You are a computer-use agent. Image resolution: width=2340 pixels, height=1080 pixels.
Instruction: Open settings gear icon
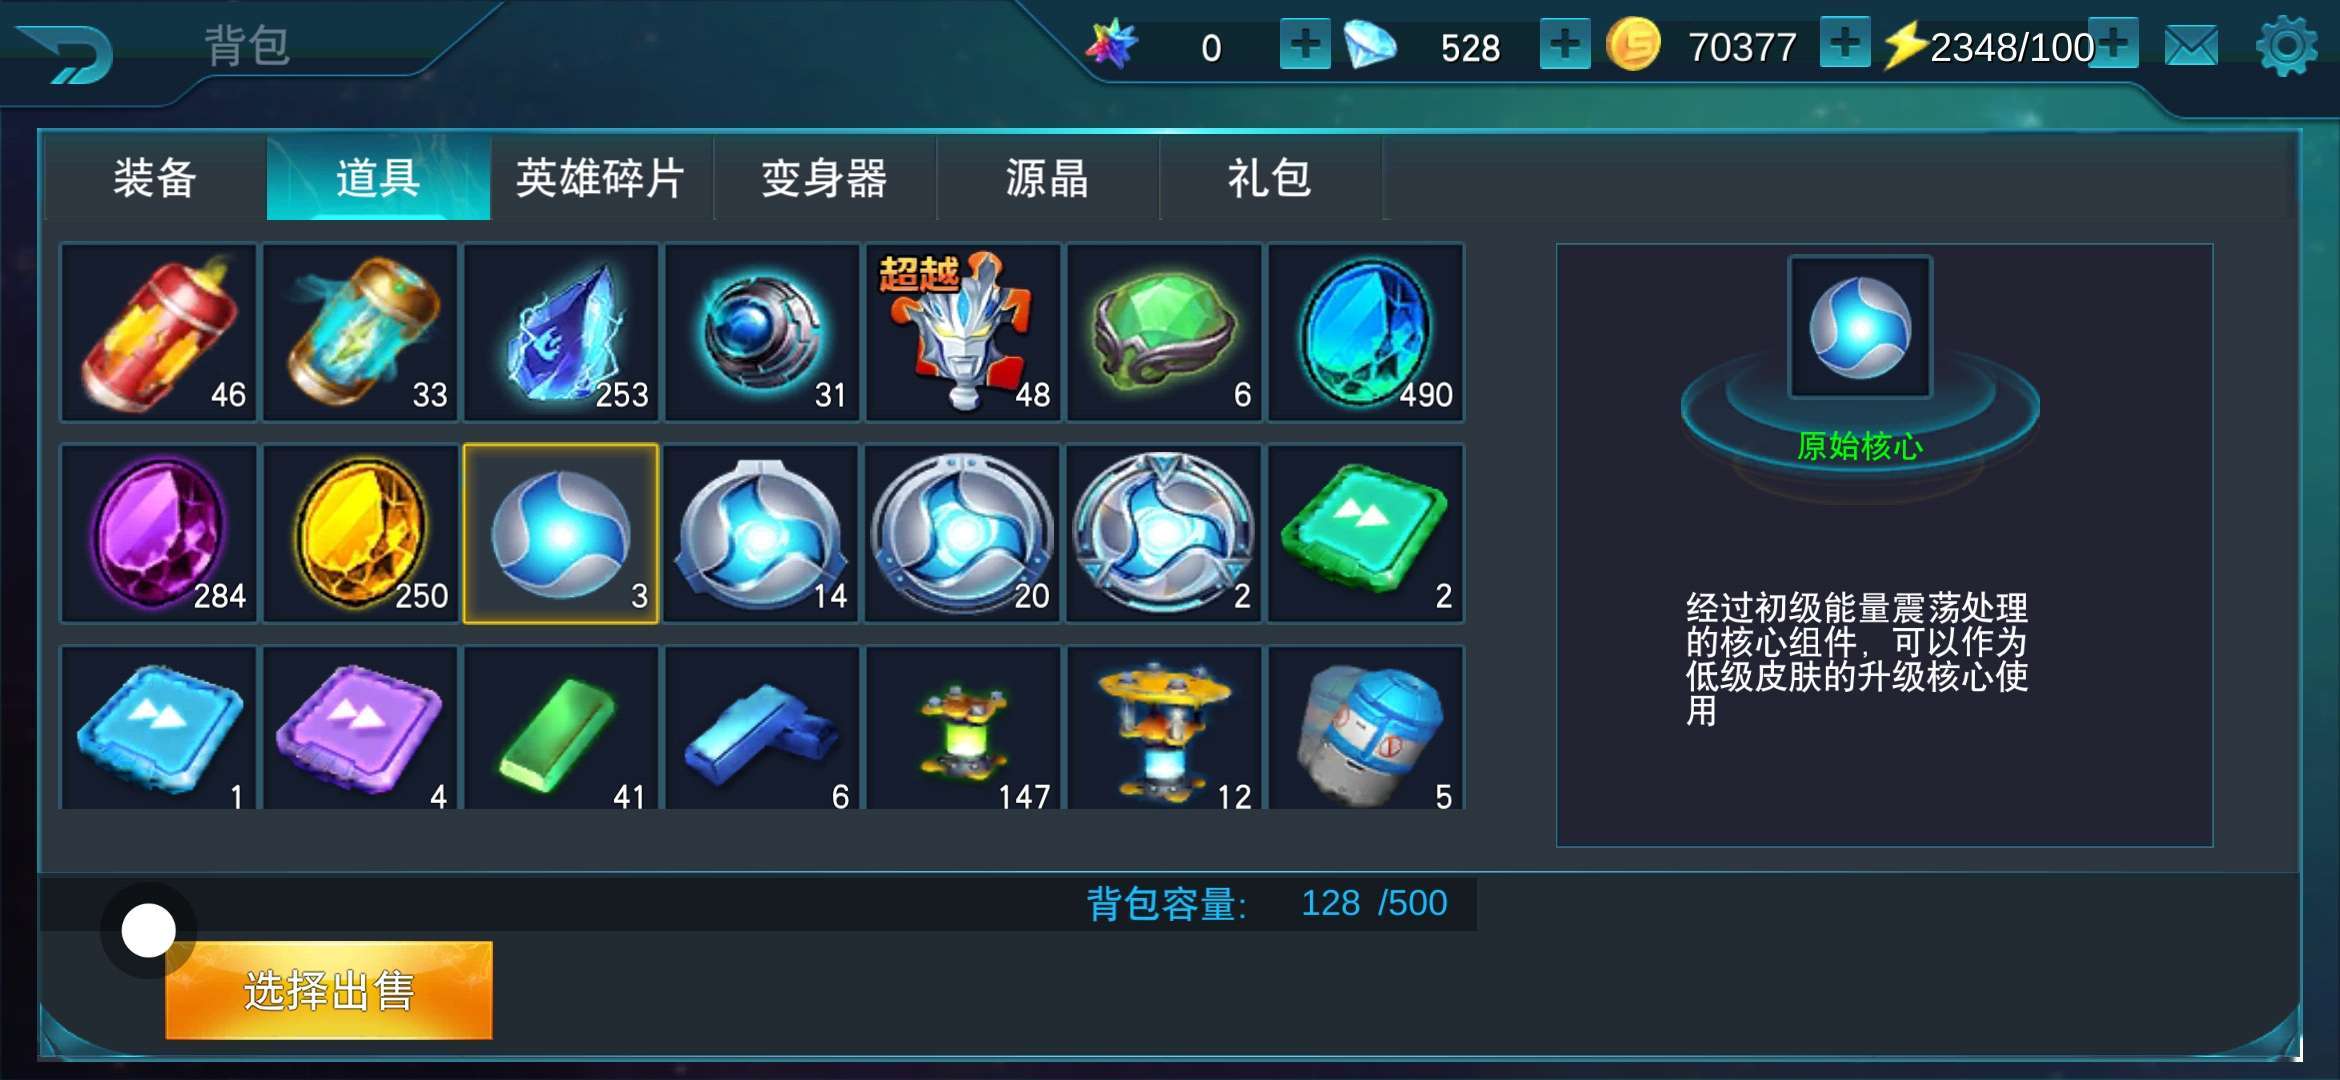click(2286, 46)
